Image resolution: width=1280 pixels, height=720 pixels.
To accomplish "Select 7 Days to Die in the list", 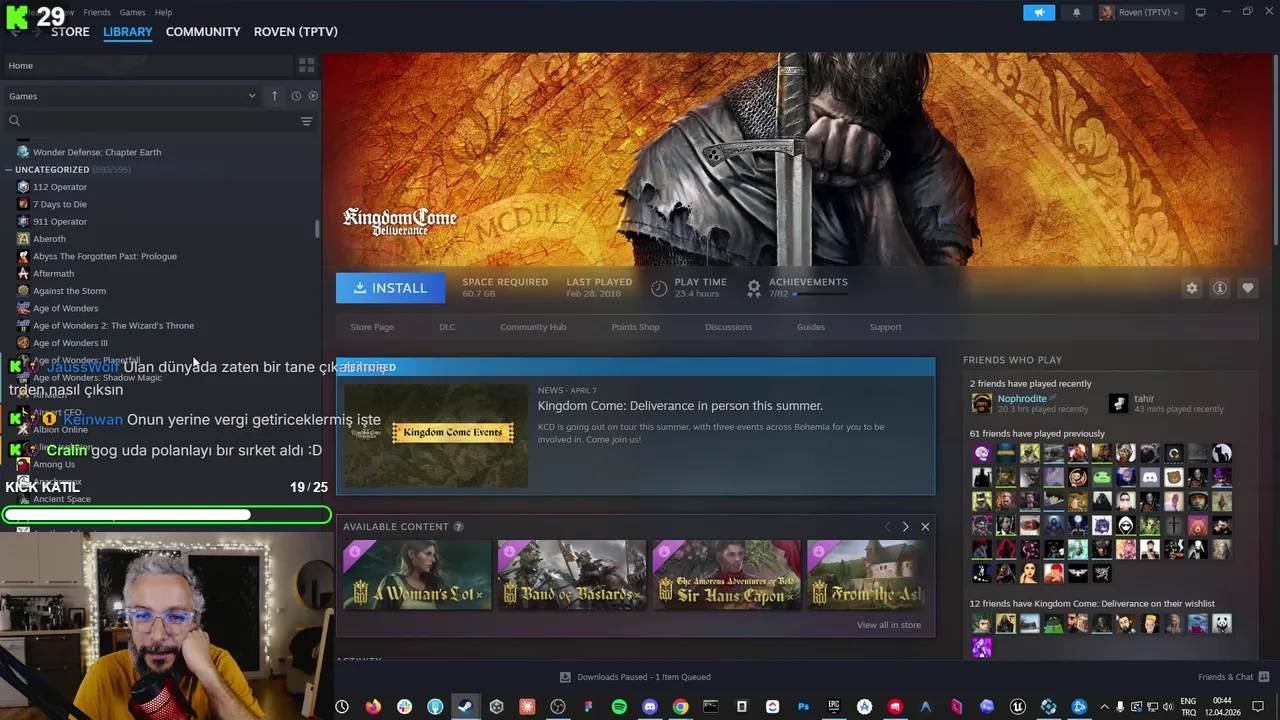I will pyautogui.click(x=60, y=204).
